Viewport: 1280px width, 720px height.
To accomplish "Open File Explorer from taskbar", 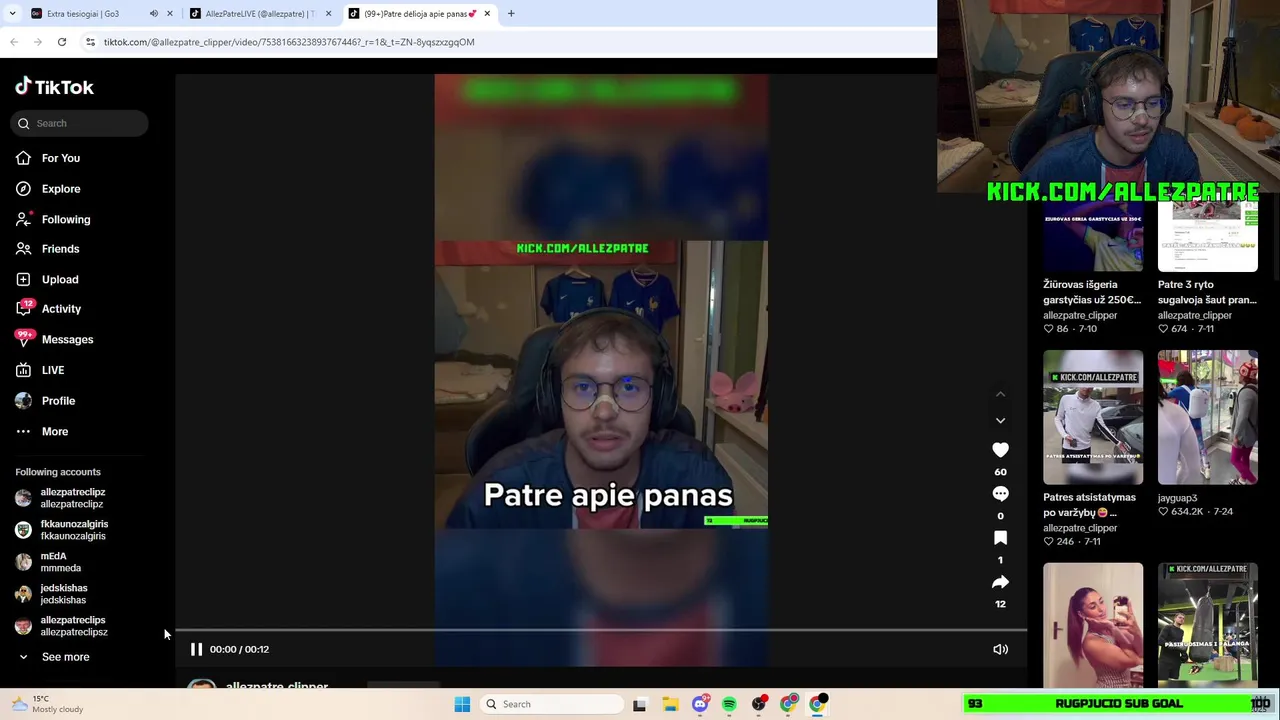I will pos(670,704).
